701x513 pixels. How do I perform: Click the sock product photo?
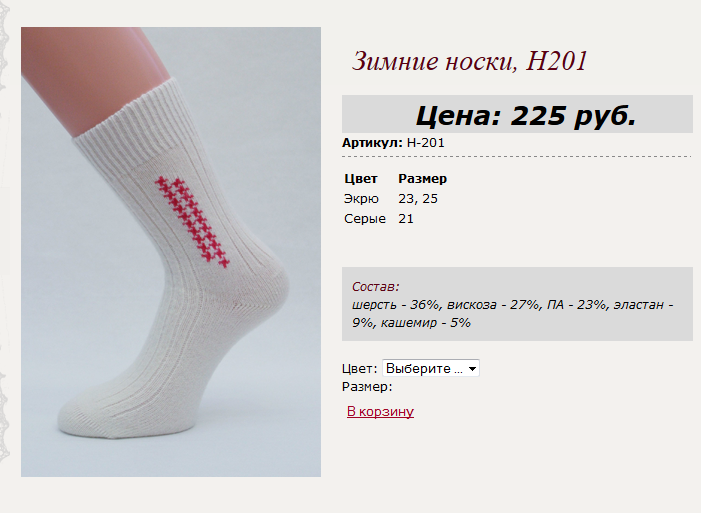[x=171, y=252]
